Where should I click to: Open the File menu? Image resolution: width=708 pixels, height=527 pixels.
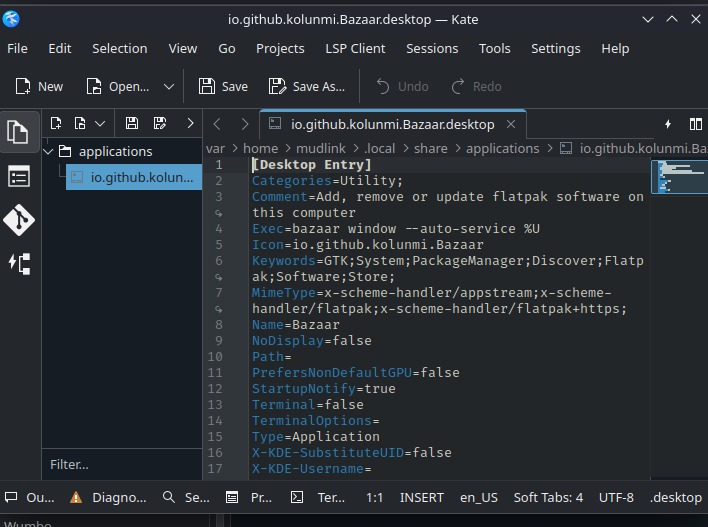point(17,48)
